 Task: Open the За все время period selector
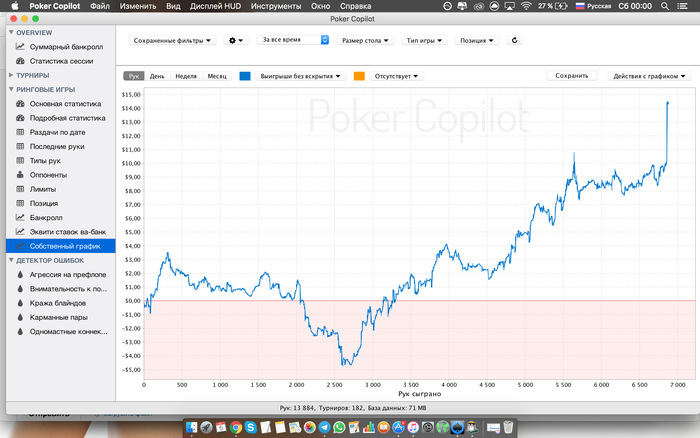click(293, 40)
